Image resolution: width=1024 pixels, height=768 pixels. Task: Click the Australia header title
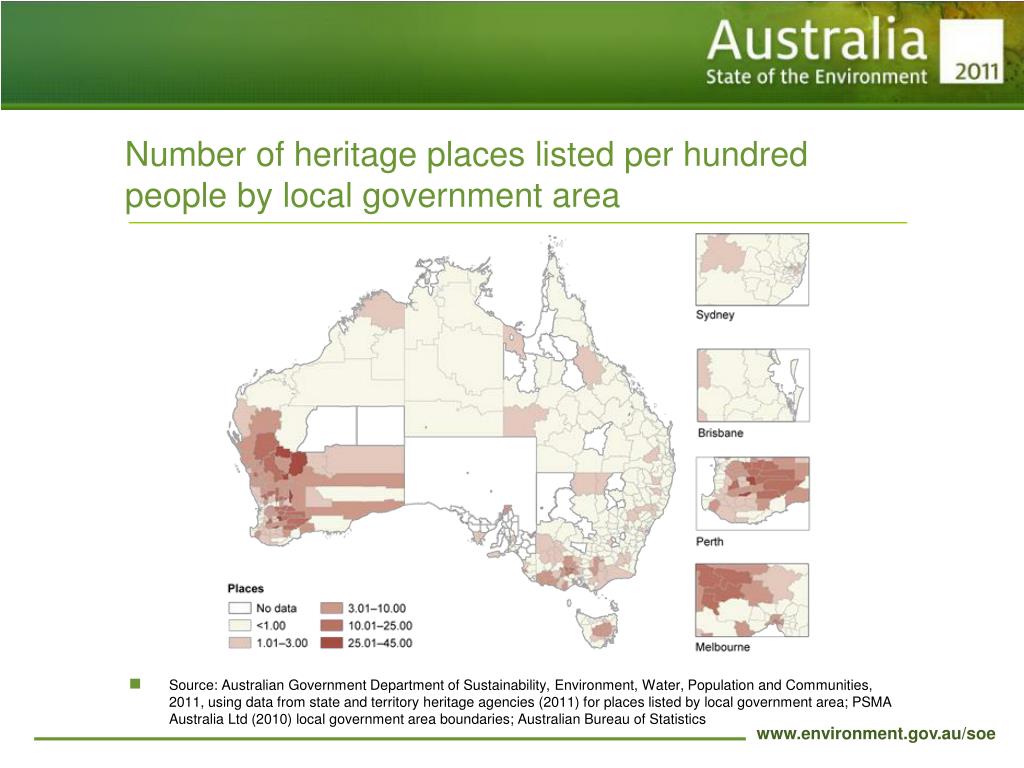[x=816, y=40]
